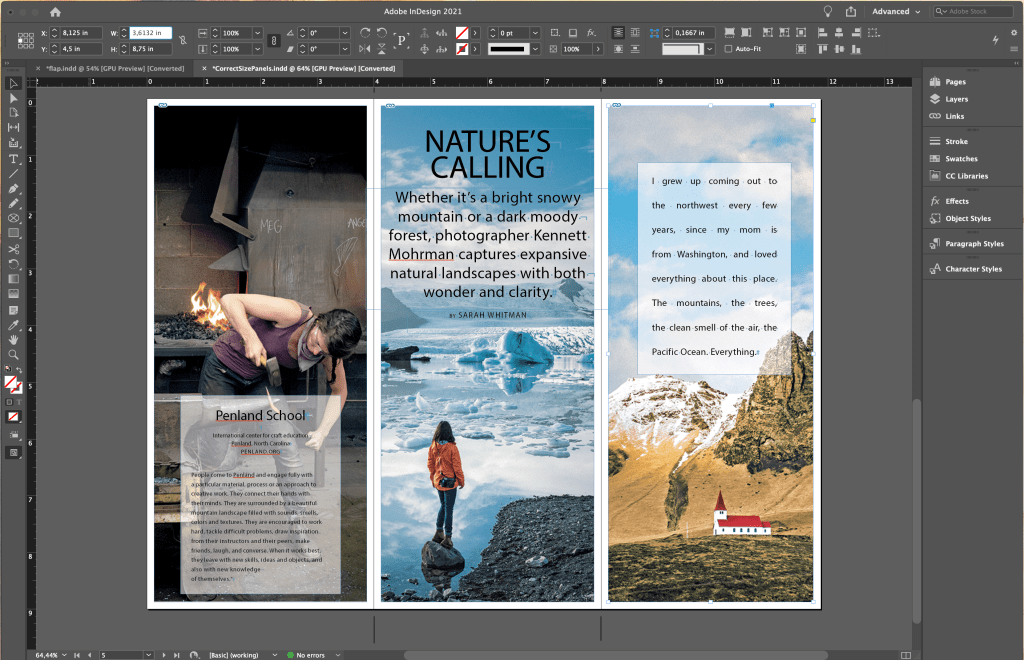The height and width of the screenshot is (660, 1024).
Task: Select the Zoom tool in toolbox
Action: click(14, 355)
